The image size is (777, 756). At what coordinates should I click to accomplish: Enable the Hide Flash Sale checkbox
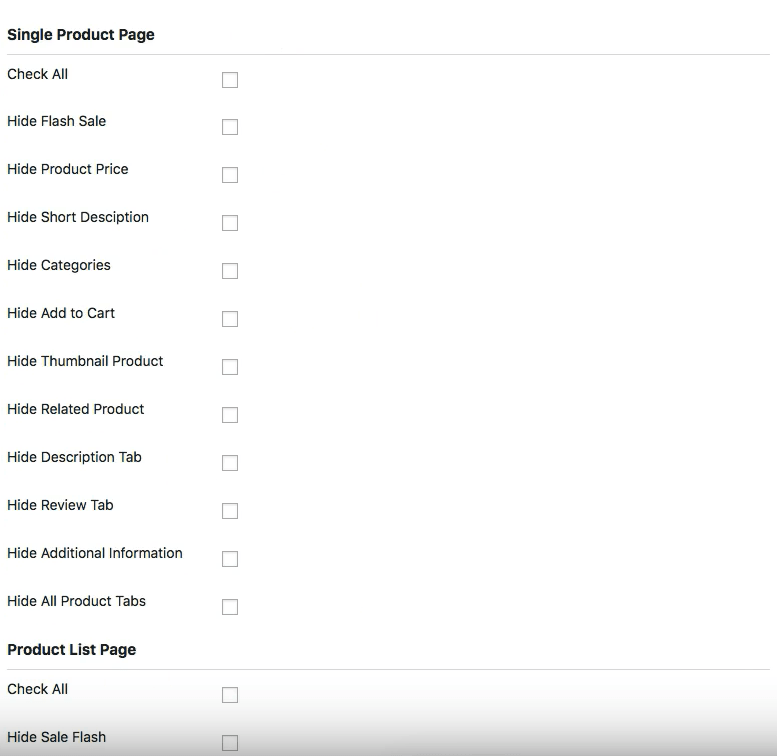(230, 127)
